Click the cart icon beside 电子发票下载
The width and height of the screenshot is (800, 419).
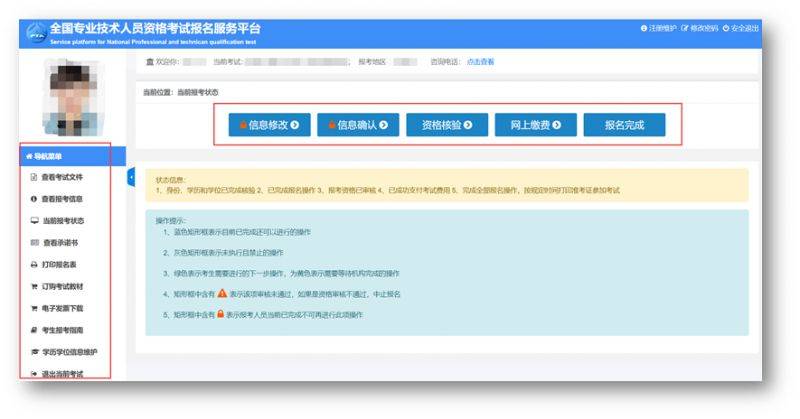[x=34, y=309]
